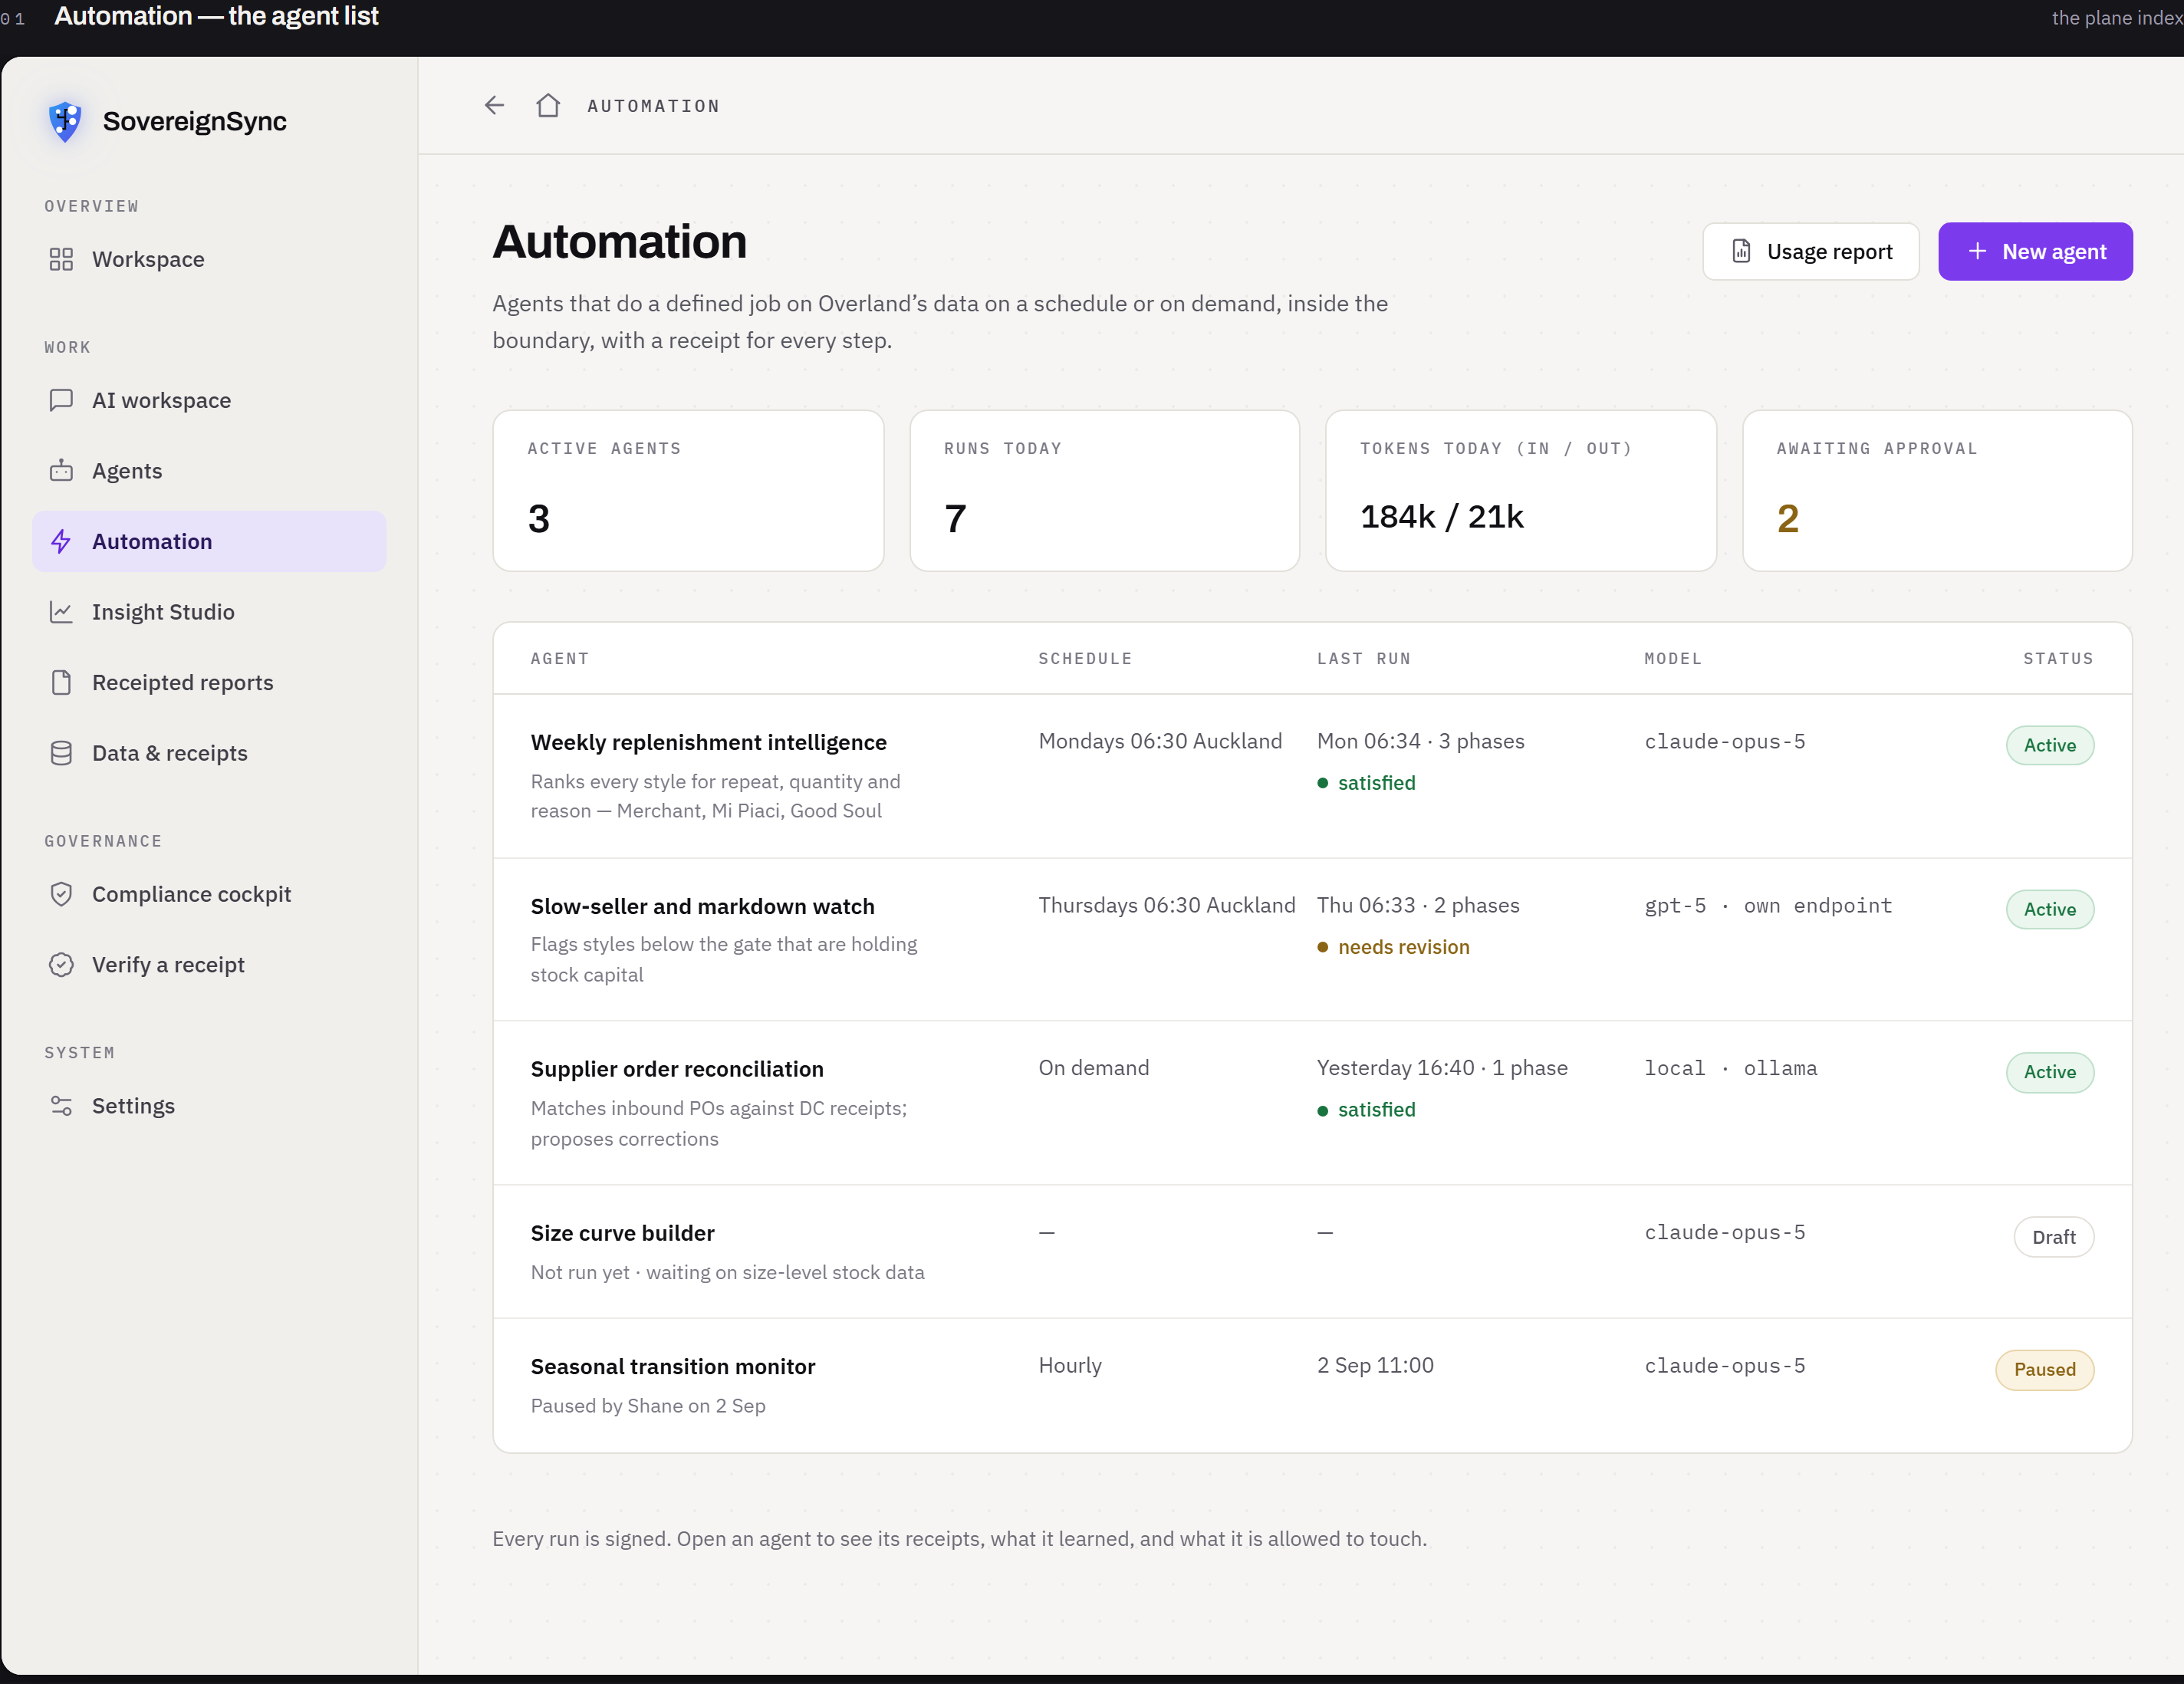This screenshot has height=1684, width=2184.
Task: Click the Awaiting Approval stat card
Action: [x=1937, y=491]
